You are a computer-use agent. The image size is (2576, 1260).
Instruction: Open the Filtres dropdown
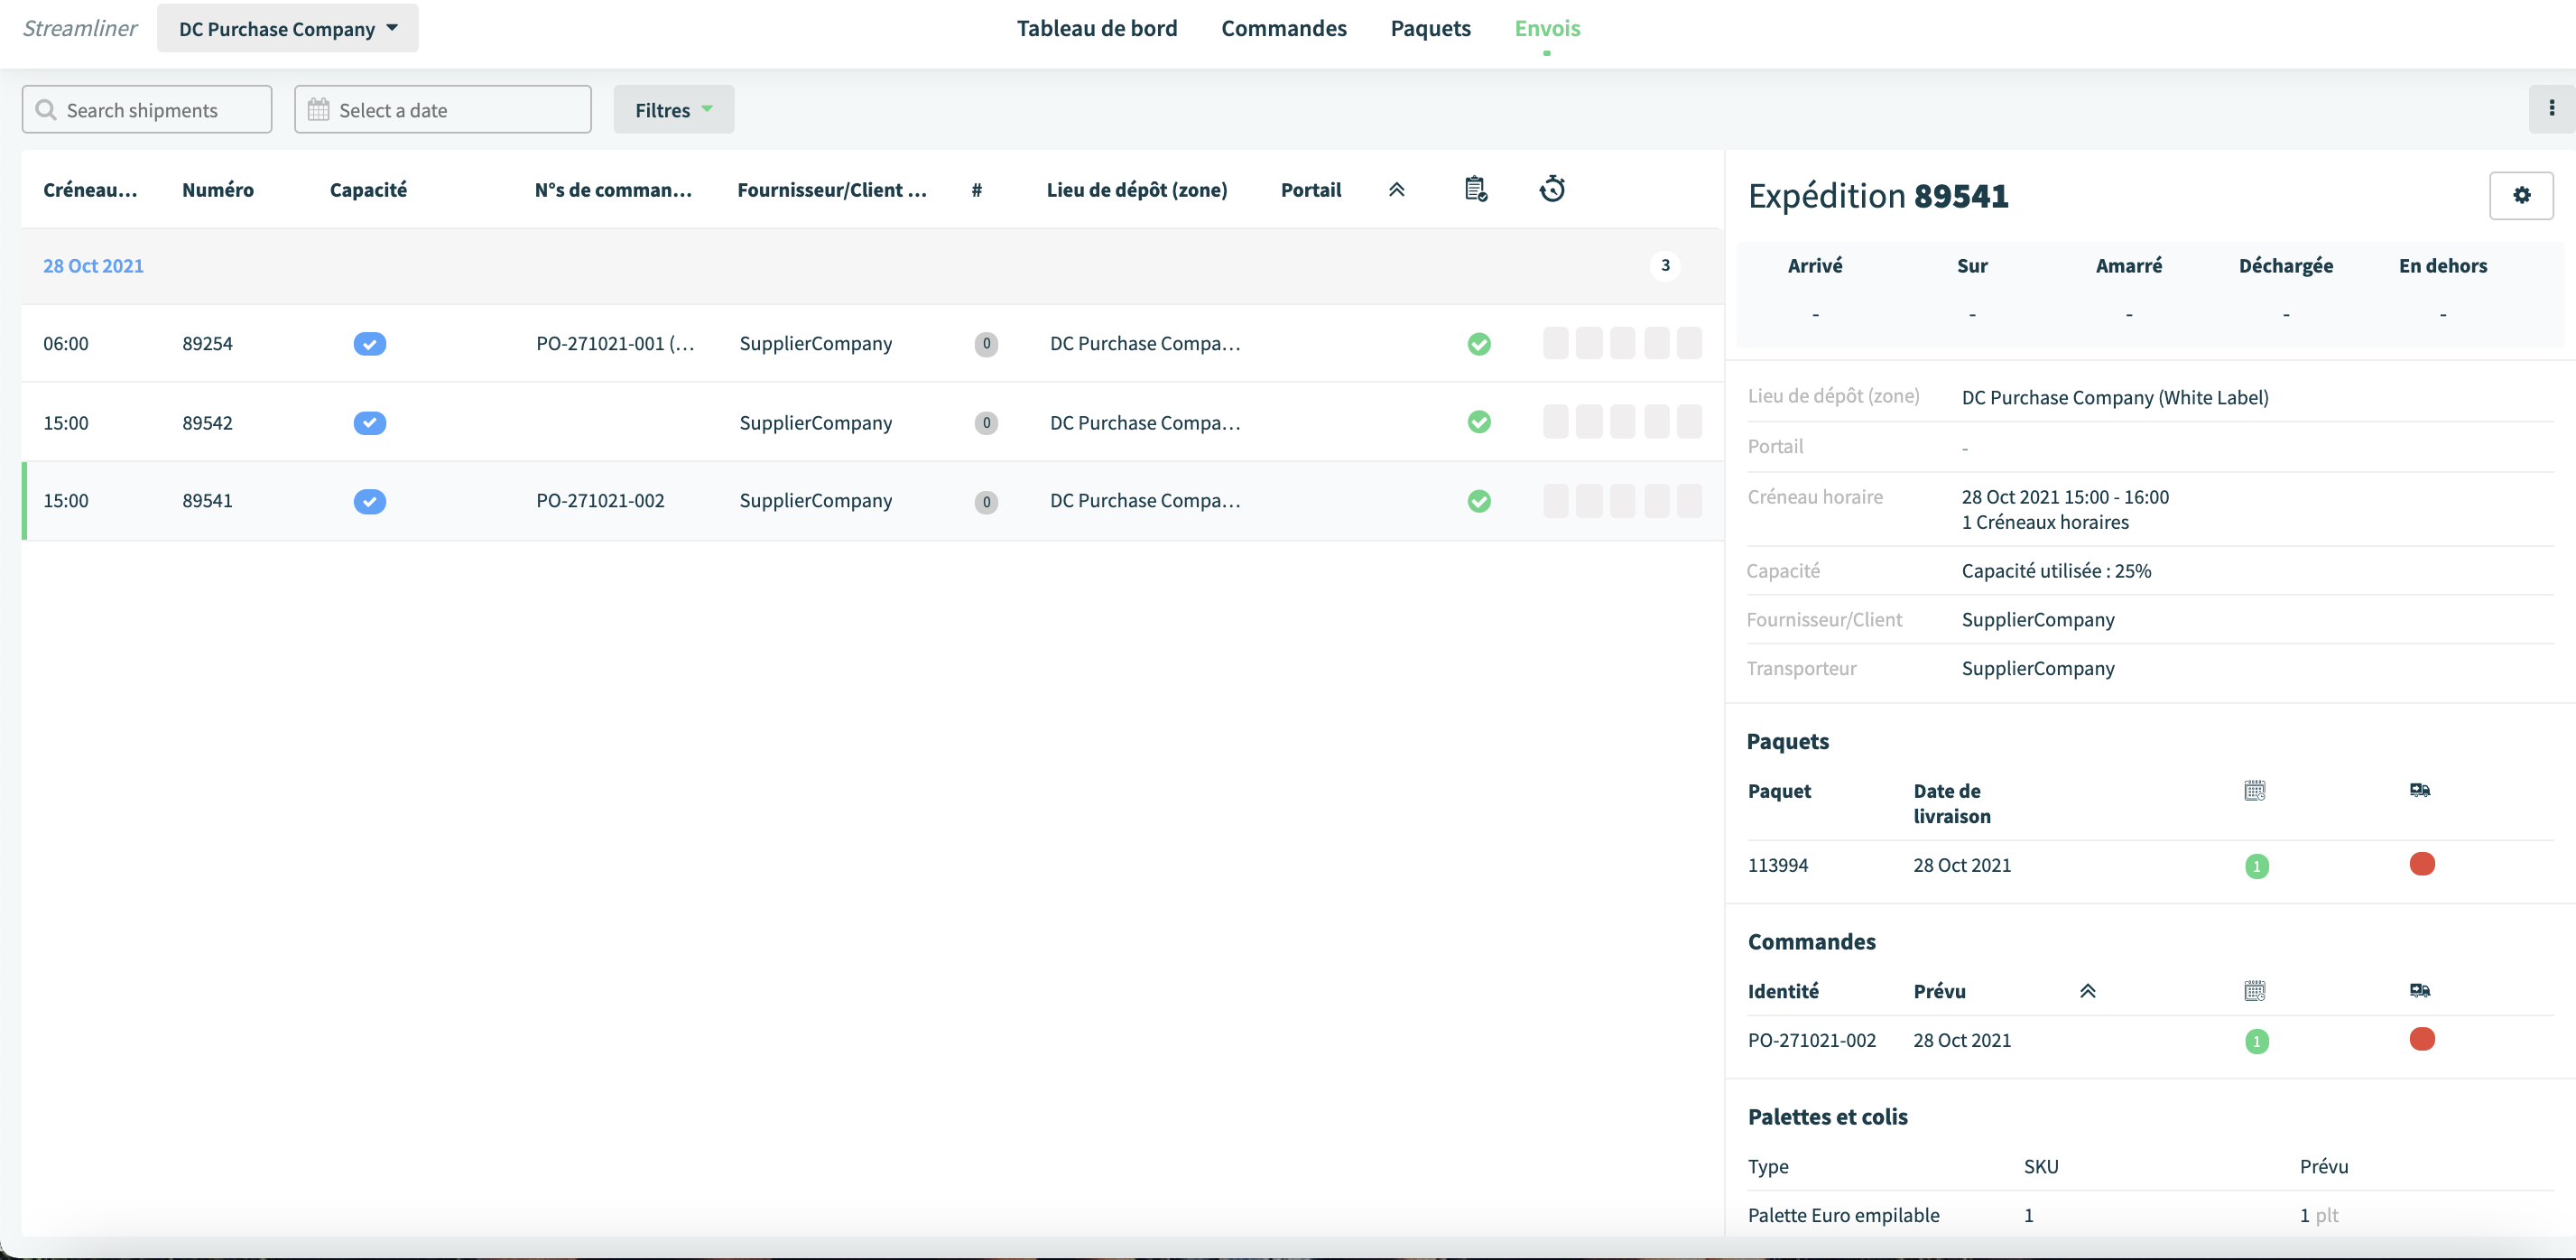673,109
